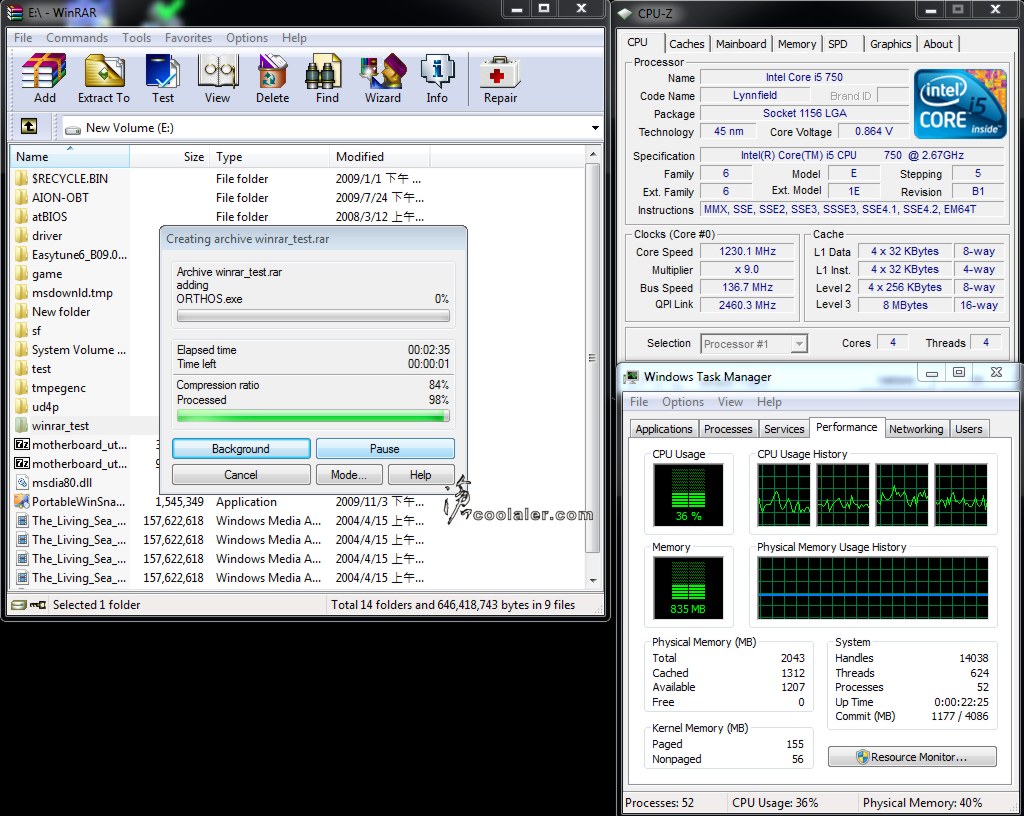The image size is (1024, 816).
Task: Select the Easytune6_B09.0... folder row
Action: tap(71, 255)
